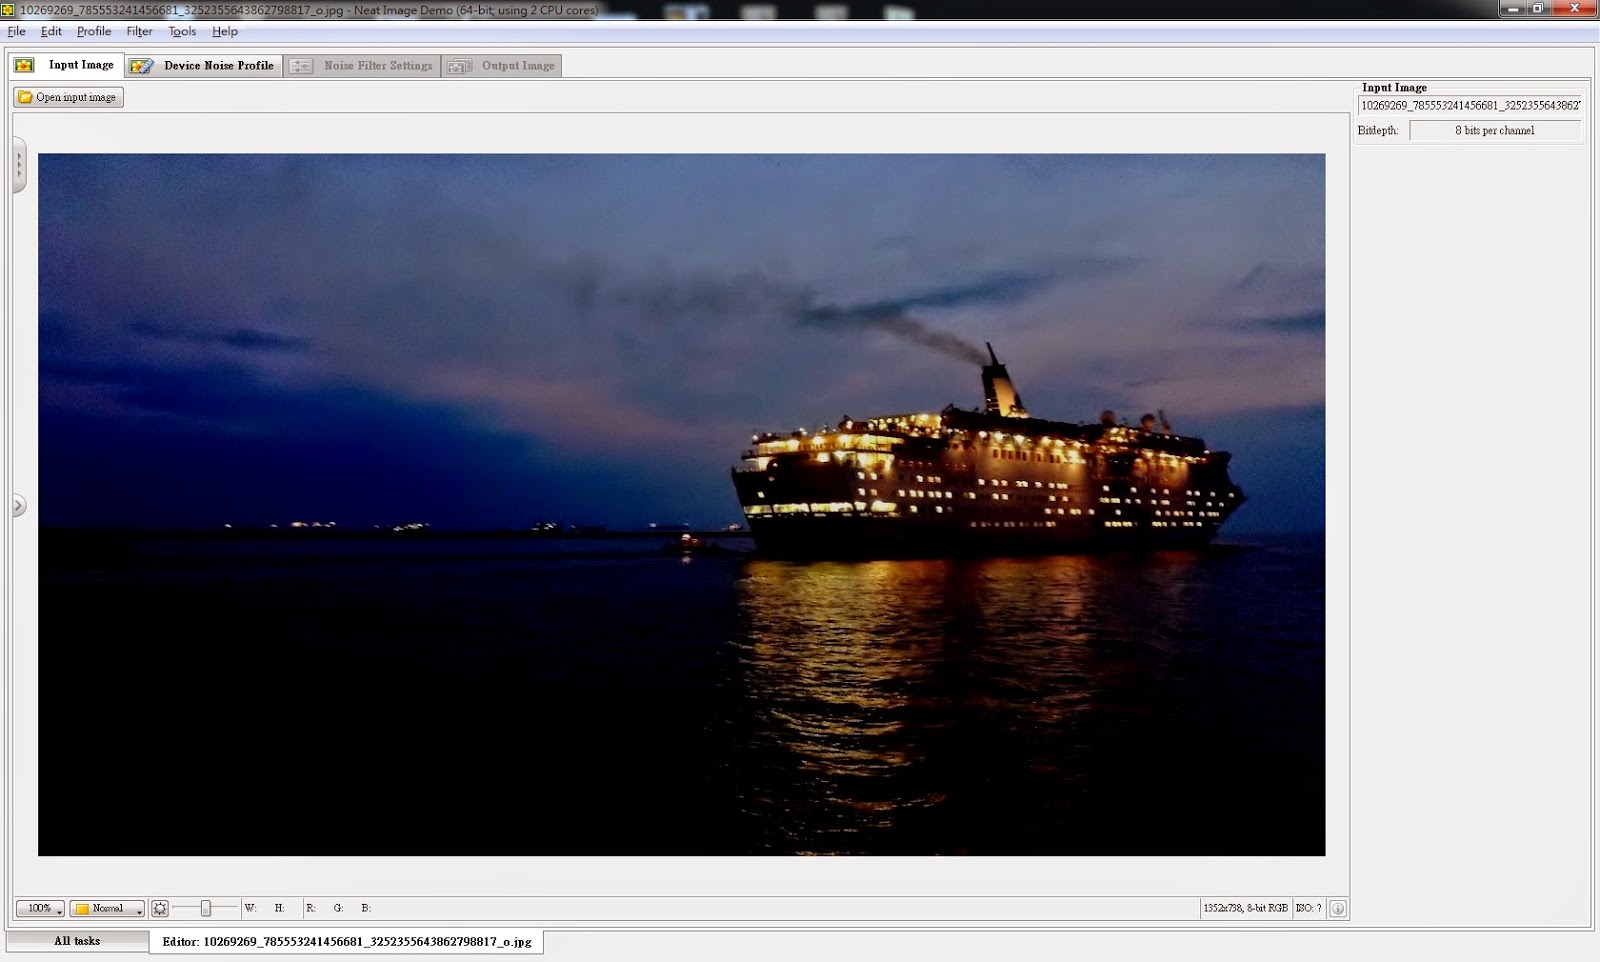Click the 8 bits per channel field
This screenshot has width=1600, height=962.
point(1495,130)
